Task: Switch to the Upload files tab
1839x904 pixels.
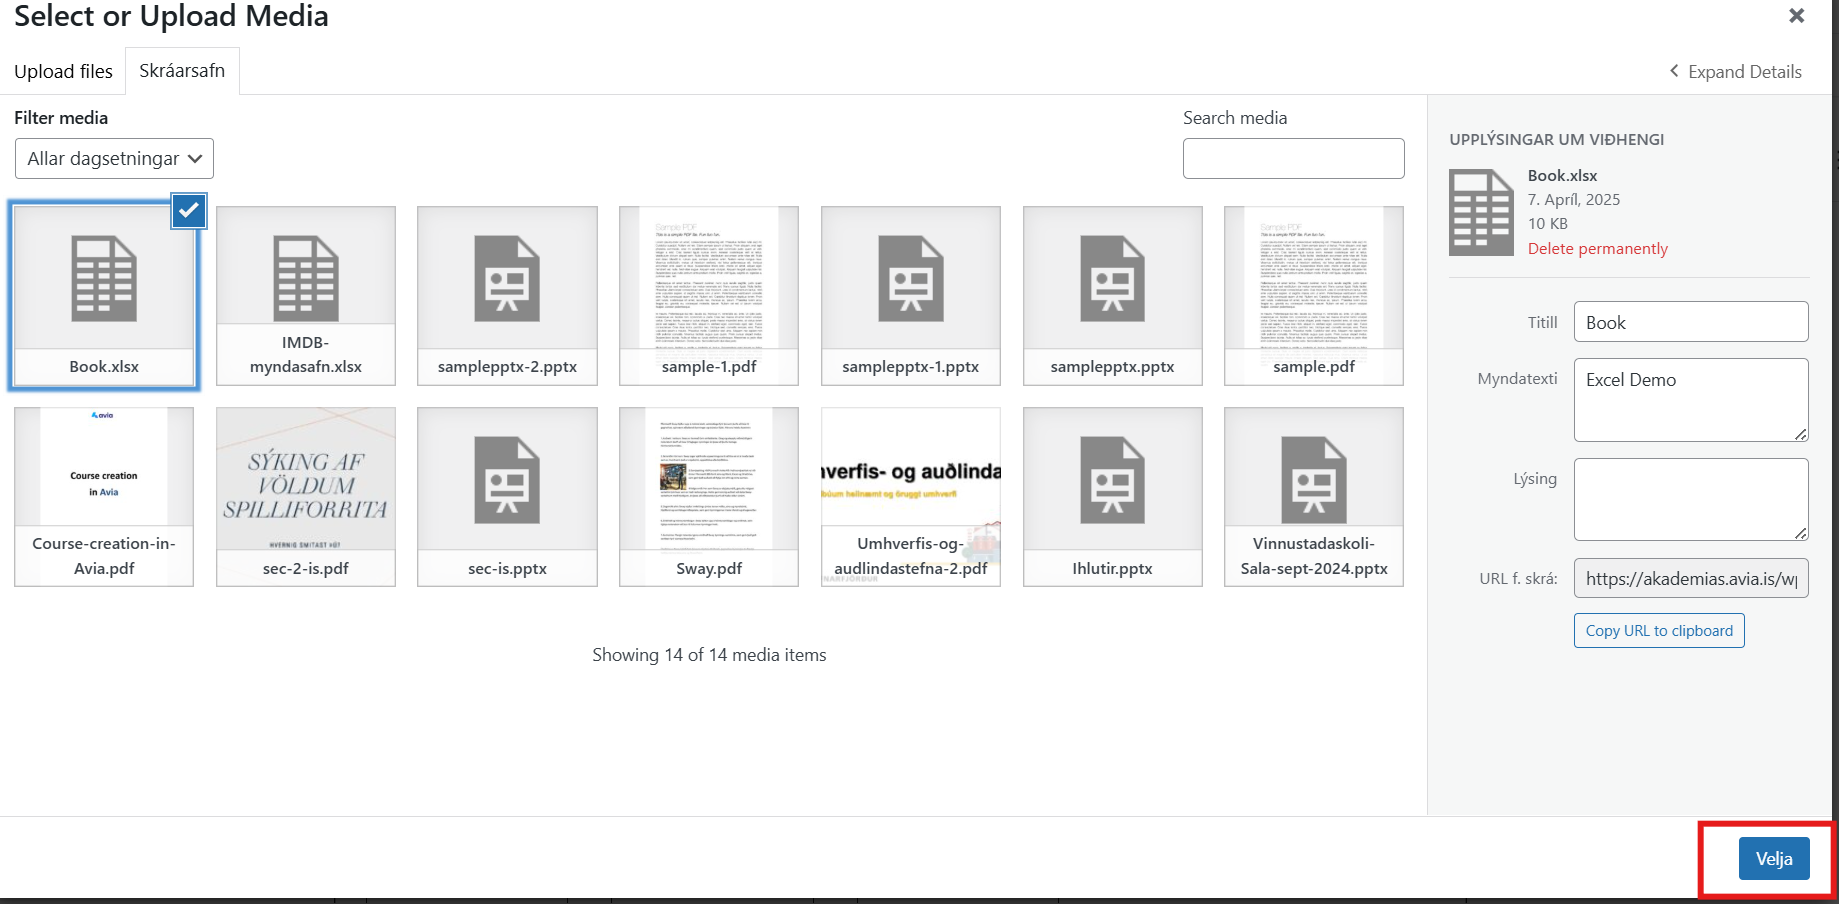Action: tap(63, 72)
